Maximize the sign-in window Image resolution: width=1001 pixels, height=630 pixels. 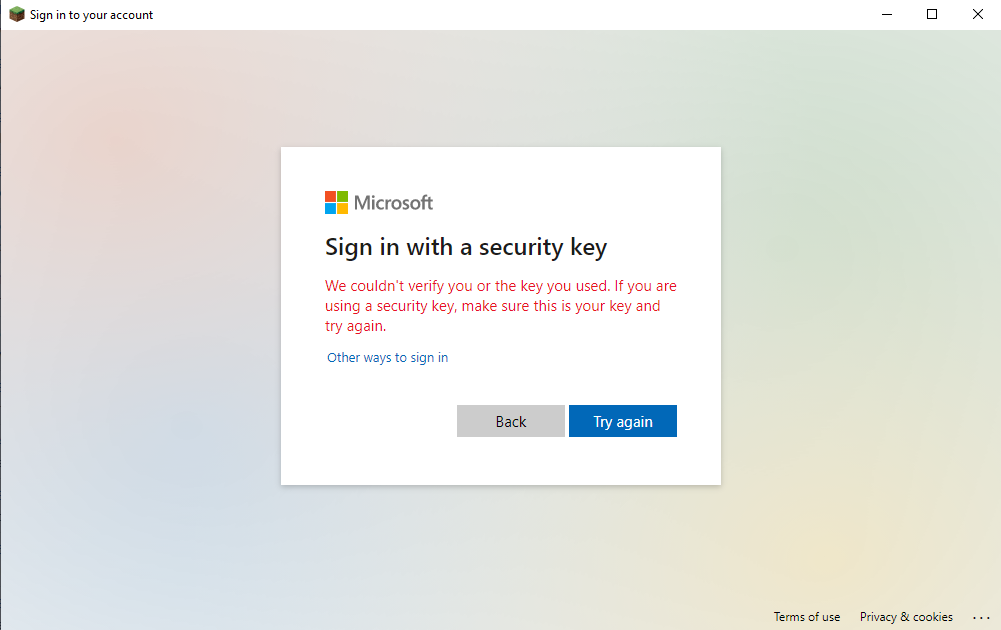click(x=932, y=15)
